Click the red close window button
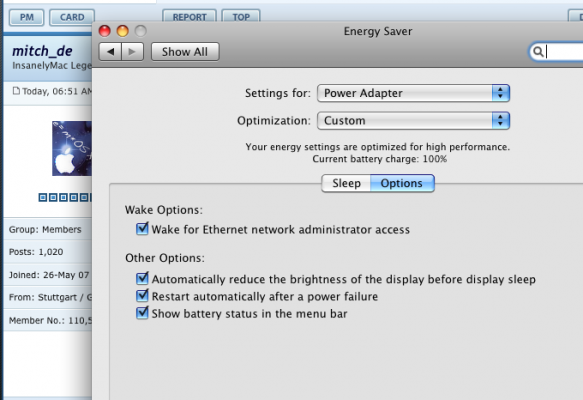Image resolution: width=583 pixels, height=400 pixels. tap(105, 31)
